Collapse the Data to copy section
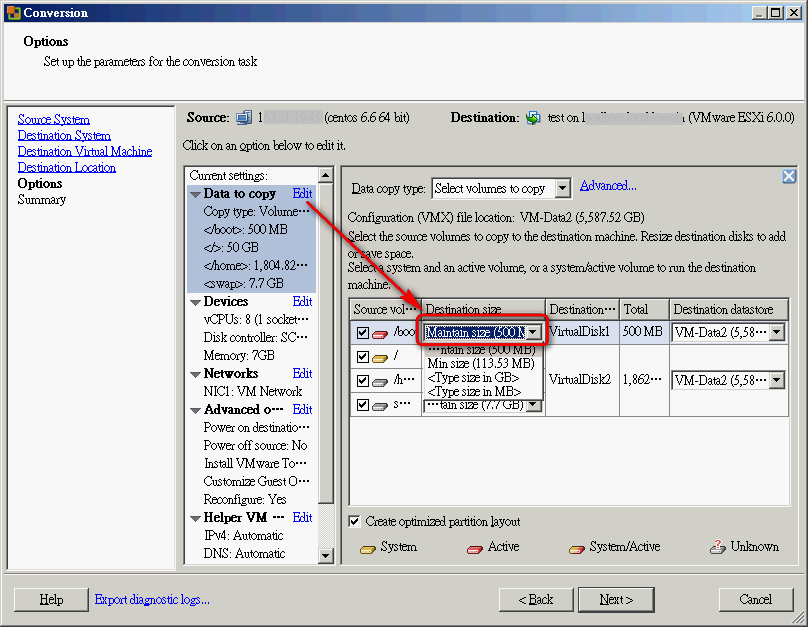This screenshot has width=808, height=627. (x=195, y=195)
